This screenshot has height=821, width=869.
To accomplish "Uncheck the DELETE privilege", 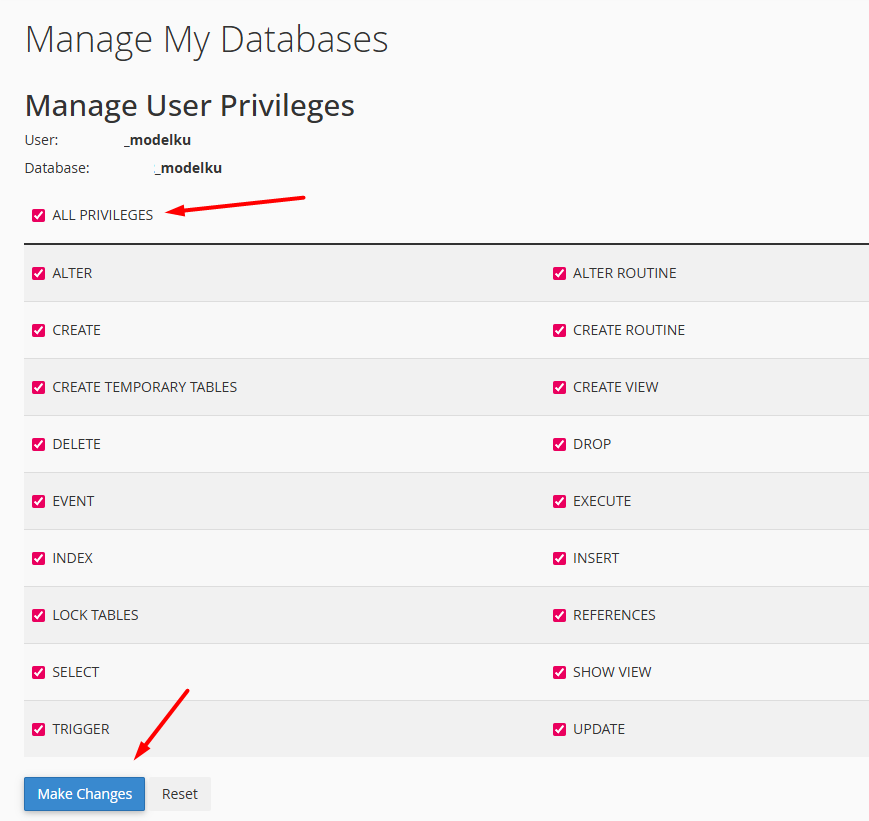I will [x=38, y=443].
